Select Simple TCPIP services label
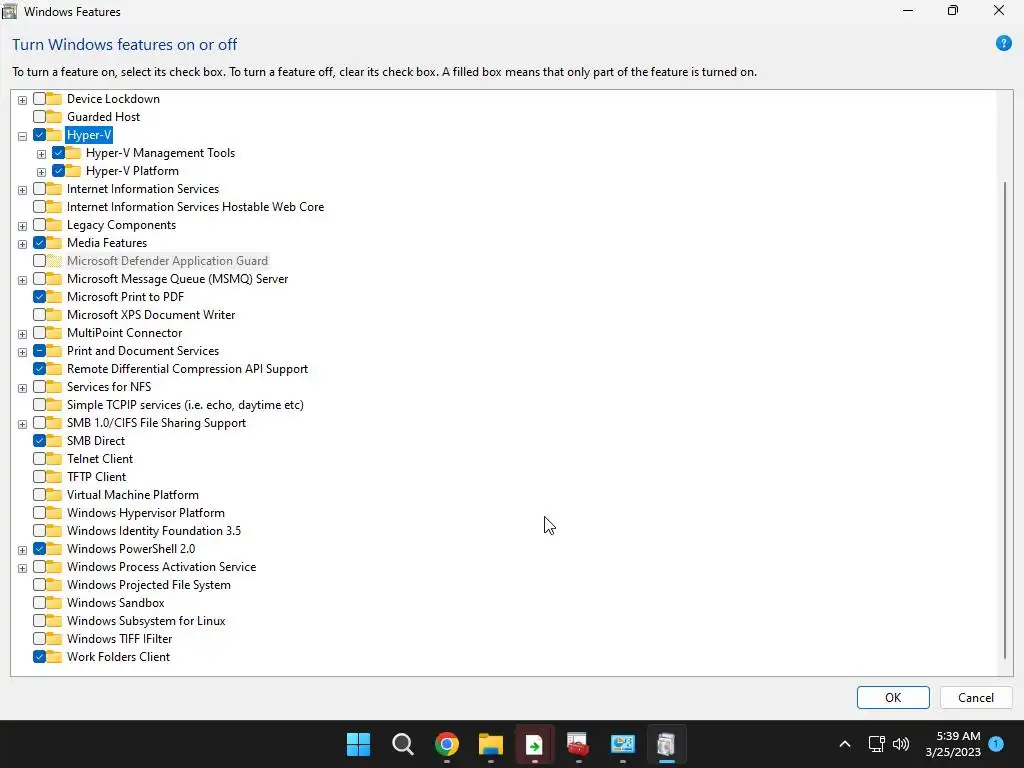The image size is (1024, 768). point(185,405)
